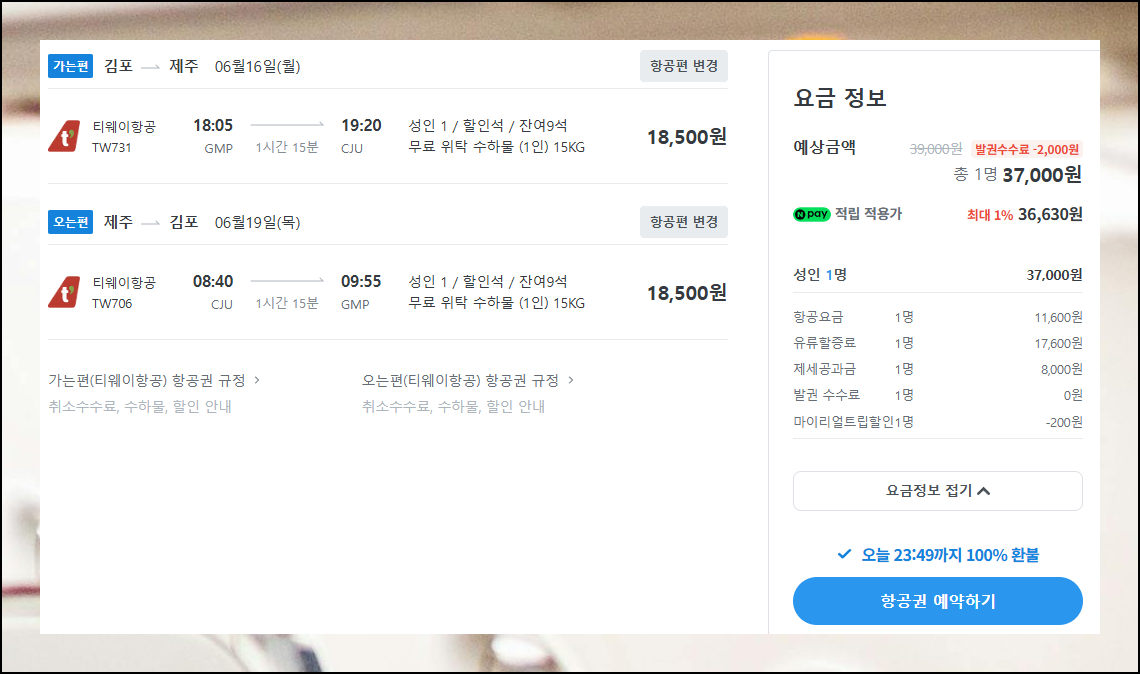1140x674 pixels.
Task: Click 취소수수료, 수하물, 할인 안내 under 오는편
Action: [454, 406]
